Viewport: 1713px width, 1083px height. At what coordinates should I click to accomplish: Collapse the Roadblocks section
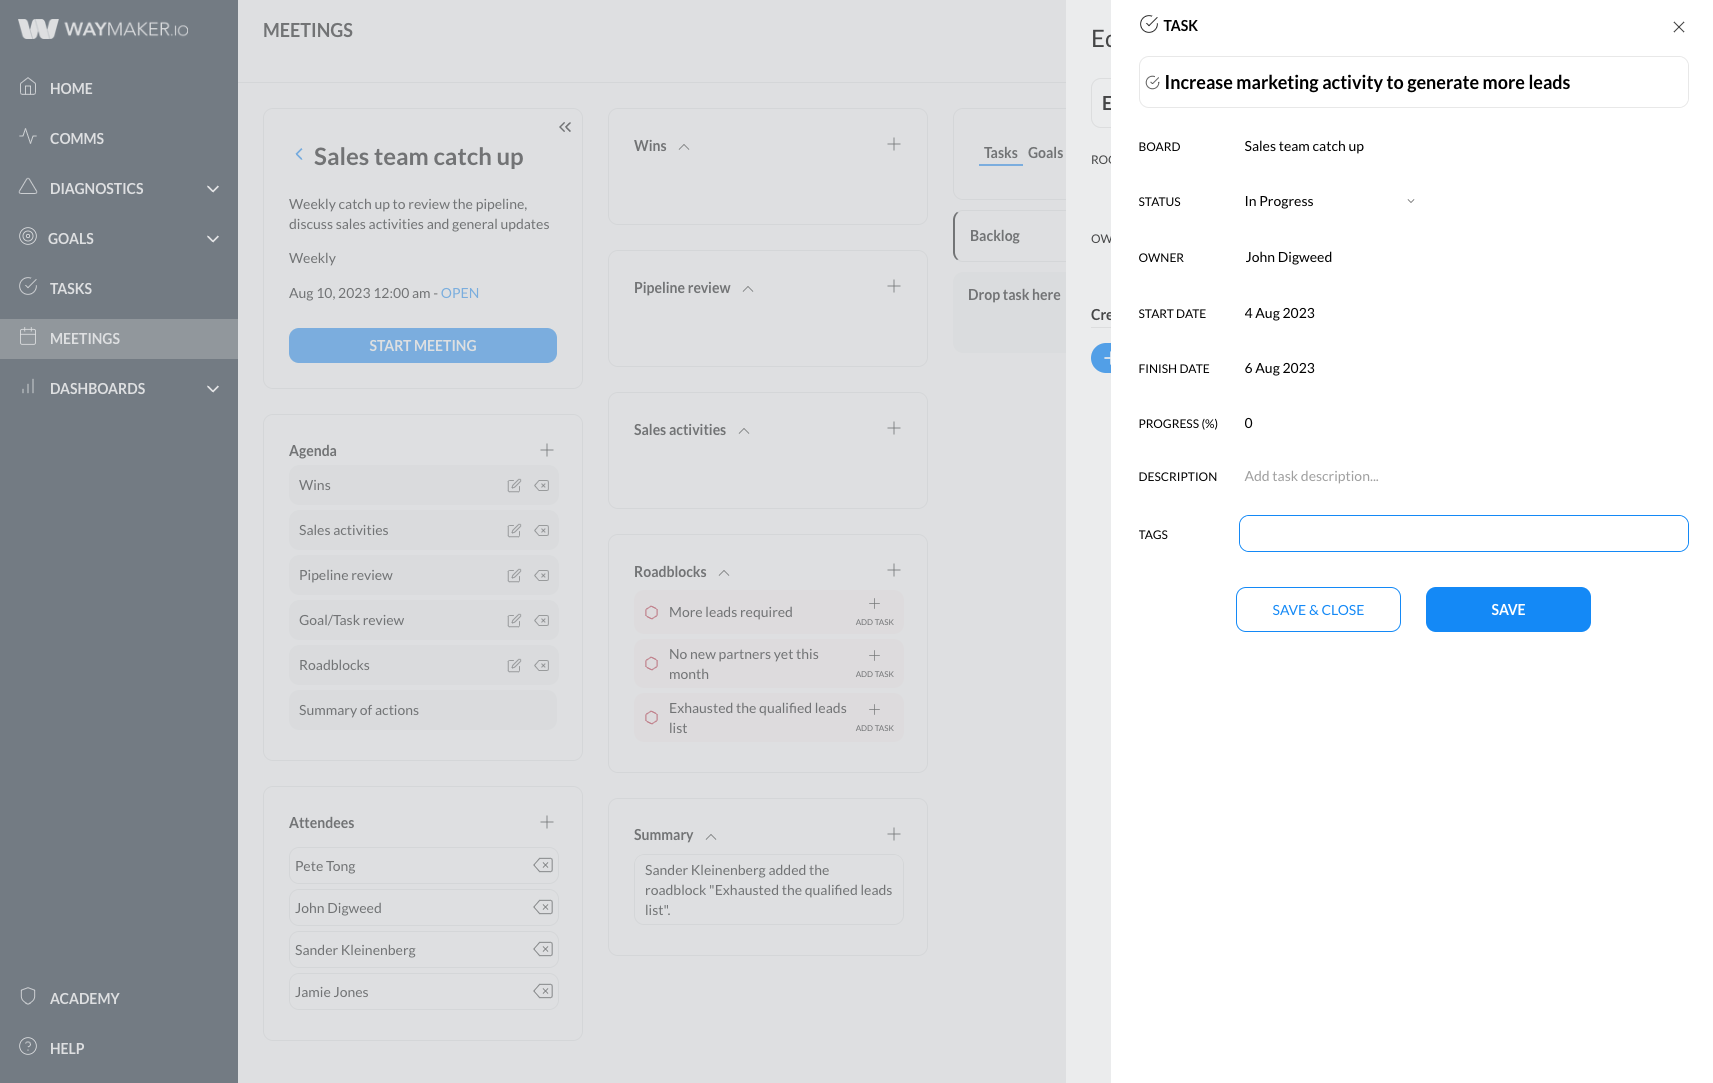(724, 573)
